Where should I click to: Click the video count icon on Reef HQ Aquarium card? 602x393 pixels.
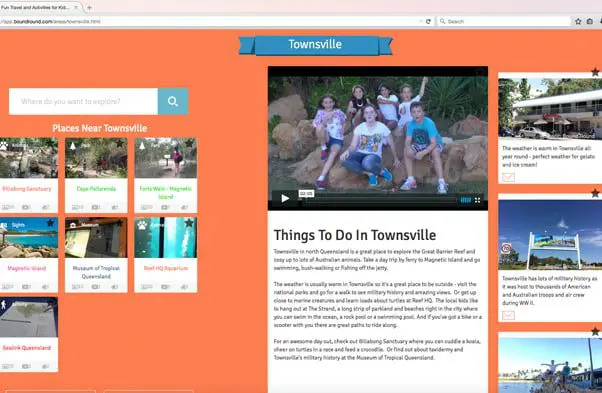(x=165, y=287)
